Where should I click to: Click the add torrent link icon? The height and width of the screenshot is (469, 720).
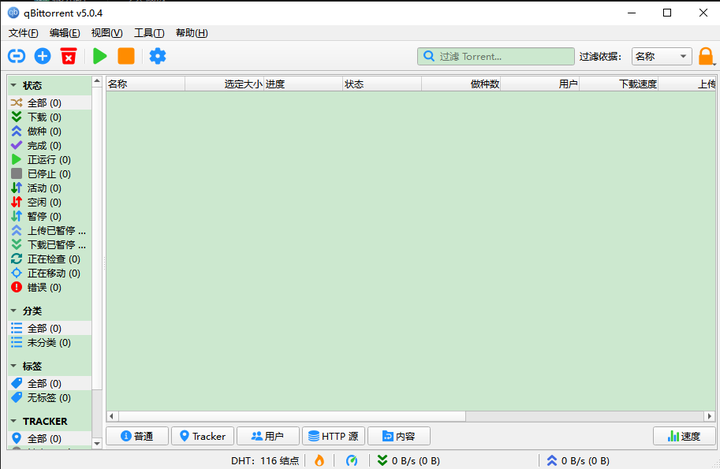pyautogui.click(x=17, y=57)
